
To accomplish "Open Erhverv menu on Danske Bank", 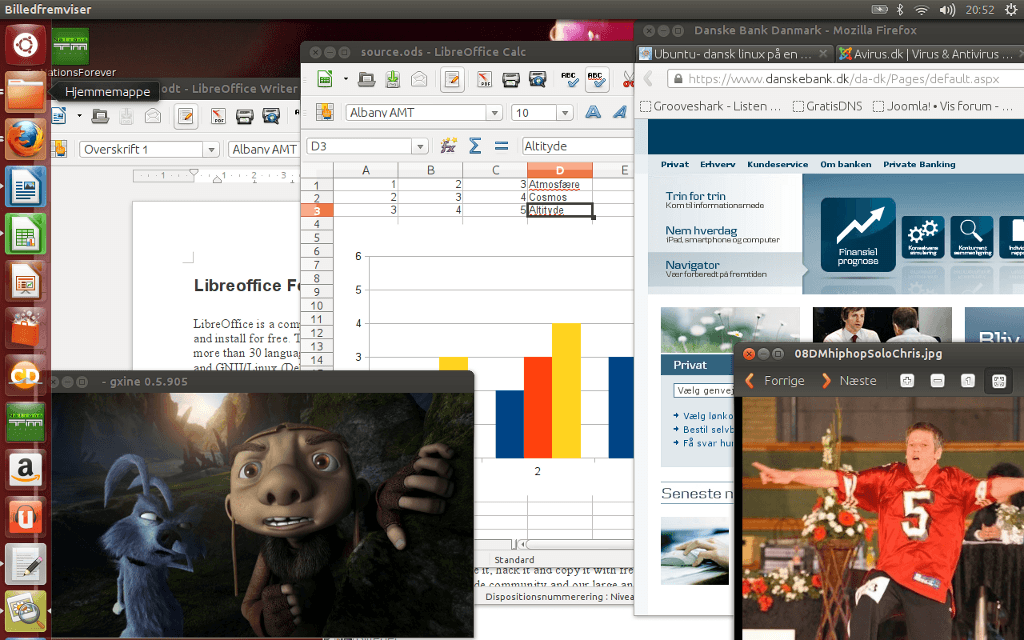I will (718, 165).
